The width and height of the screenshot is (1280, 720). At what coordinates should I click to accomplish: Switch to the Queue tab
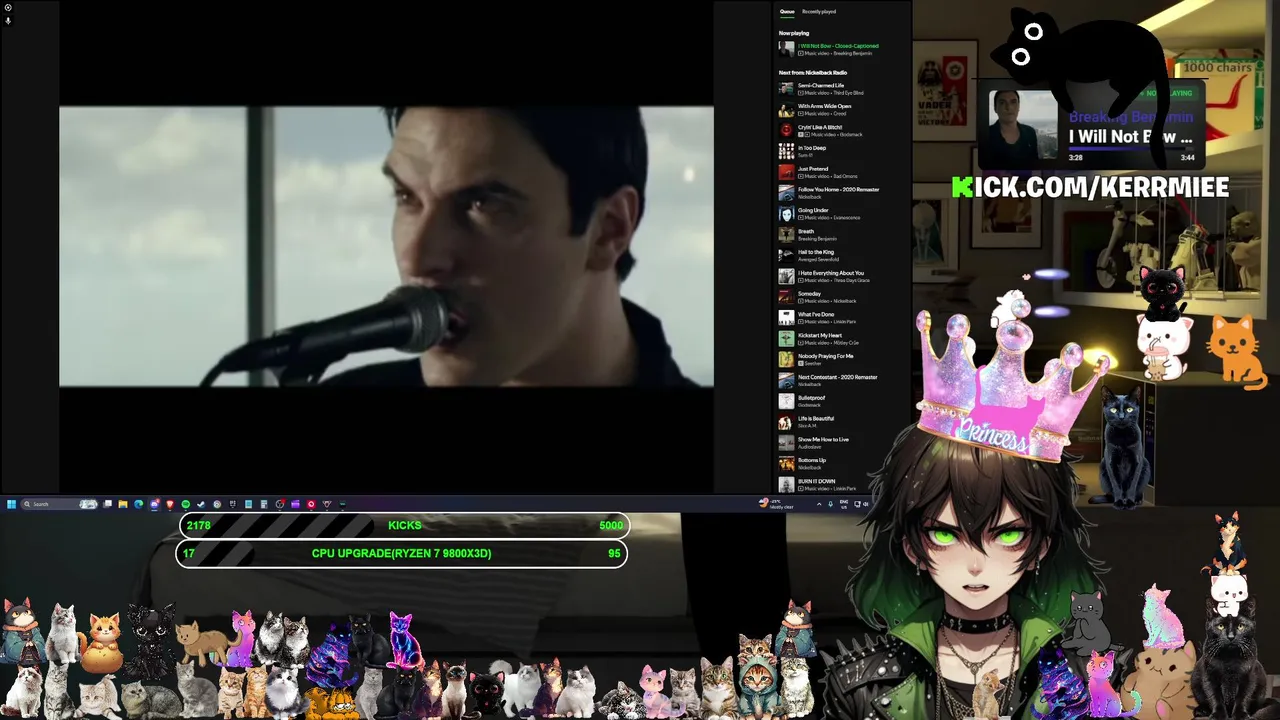[787, 12]
